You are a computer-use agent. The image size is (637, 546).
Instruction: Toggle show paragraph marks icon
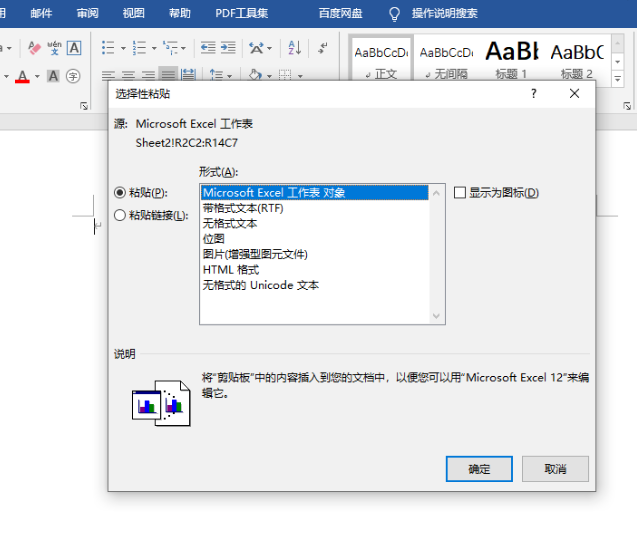tap(323, 48)
